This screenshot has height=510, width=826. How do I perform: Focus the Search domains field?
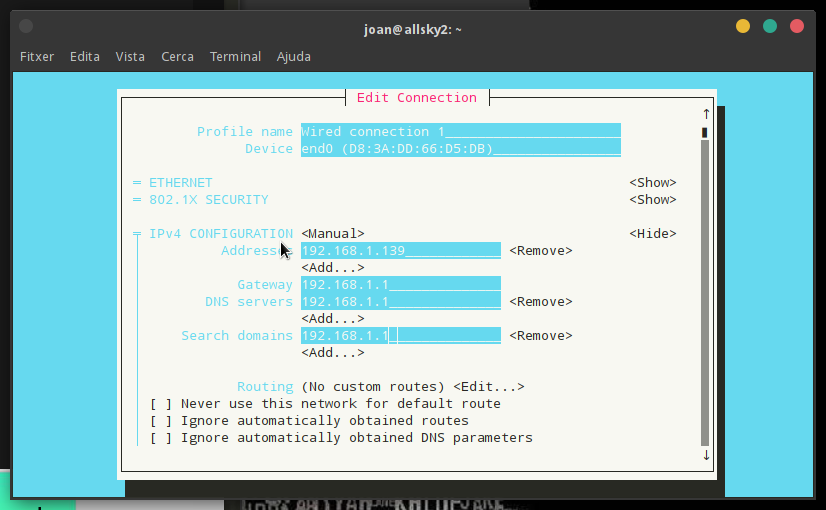pos(401,336)
